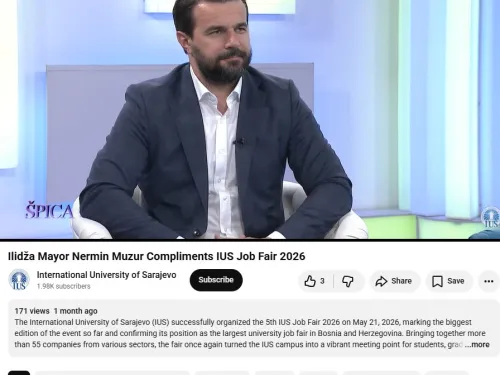Screen dimensions: 500x375
Task: Click the Save label text
Action: tap(456, 281)
